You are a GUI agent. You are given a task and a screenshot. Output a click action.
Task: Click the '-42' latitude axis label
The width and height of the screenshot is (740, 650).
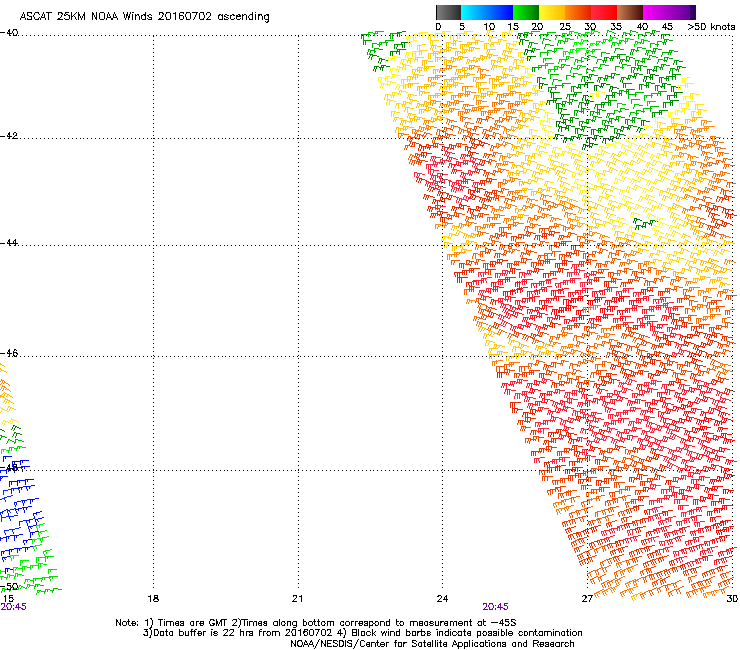[x=9, y=136]
